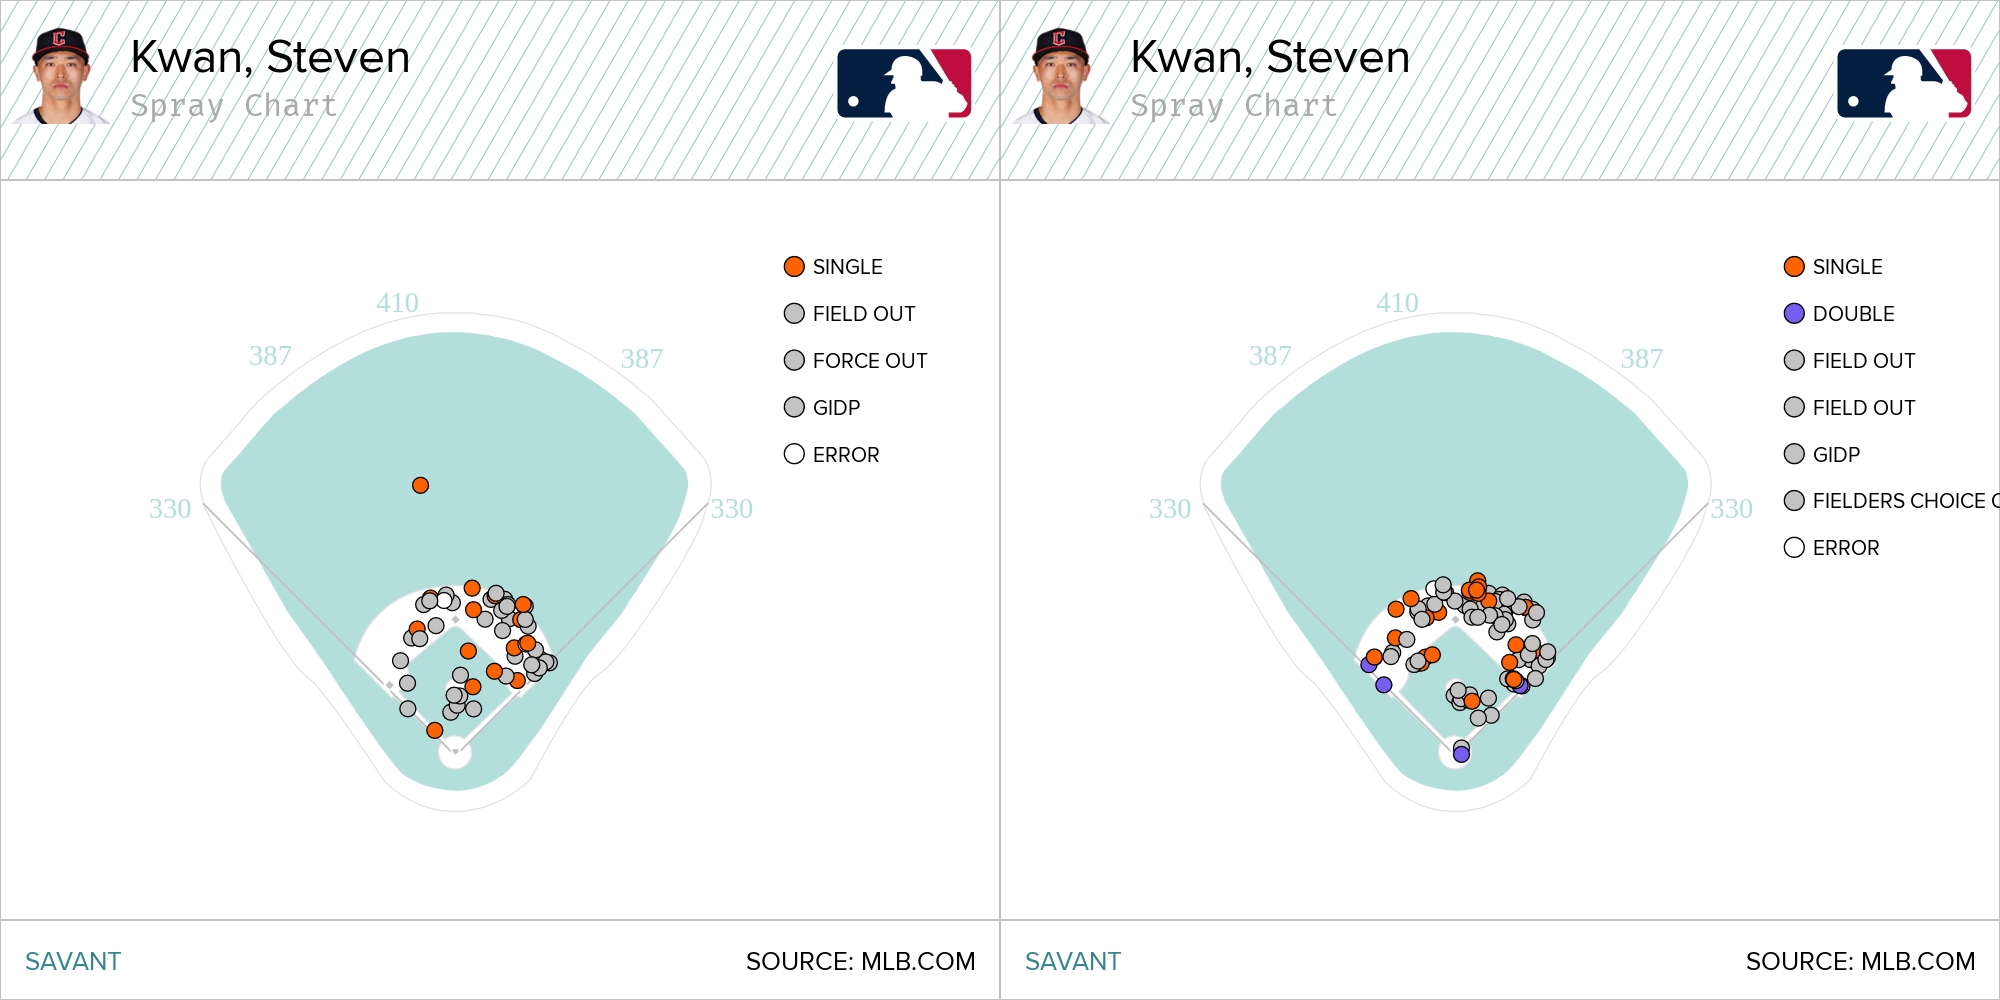Image resolution: width=2000 pixels, height=1000 pixels.
Task: Click the orange SINGLE legend dot, left chart
Action: [794, 267]
